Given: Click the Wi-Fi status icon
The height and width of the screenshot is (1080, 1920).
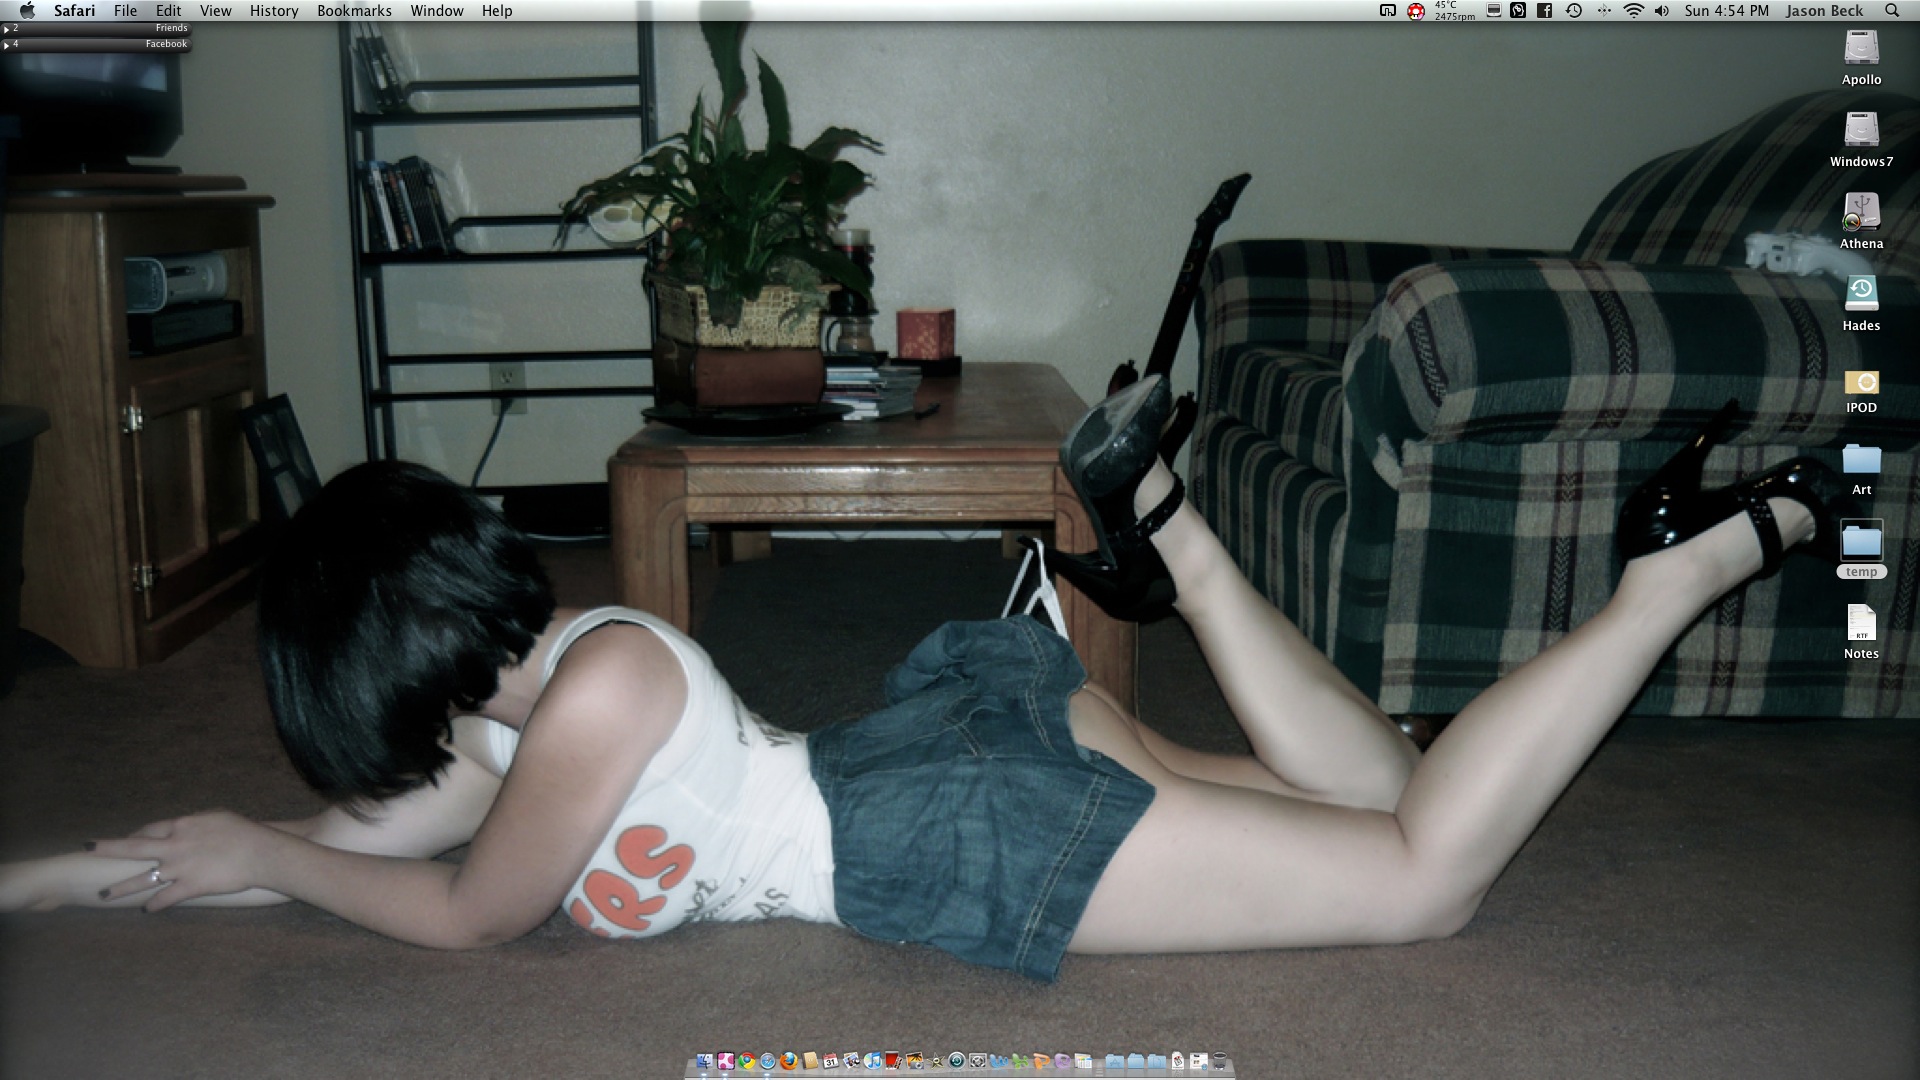Looking at the screenshot, I should pyautogui.click(x=1634, y=11).
